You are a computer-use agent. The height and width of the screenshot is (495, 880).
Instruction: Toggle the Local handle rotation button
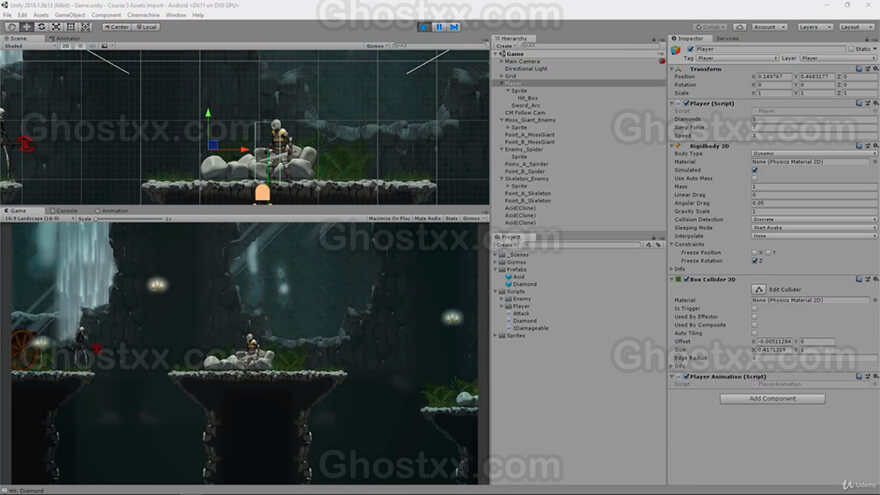coord(146,27)
